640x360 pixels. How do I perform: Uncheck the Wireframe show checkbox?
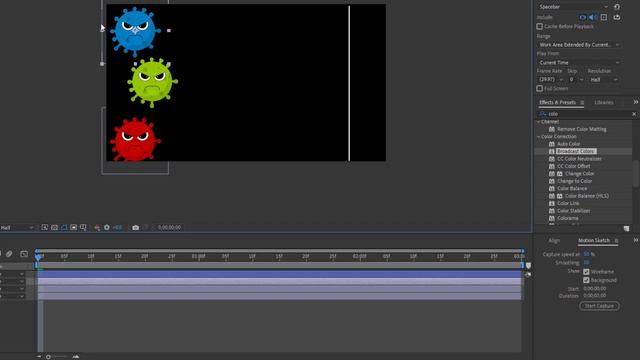[x=586, y=272]
